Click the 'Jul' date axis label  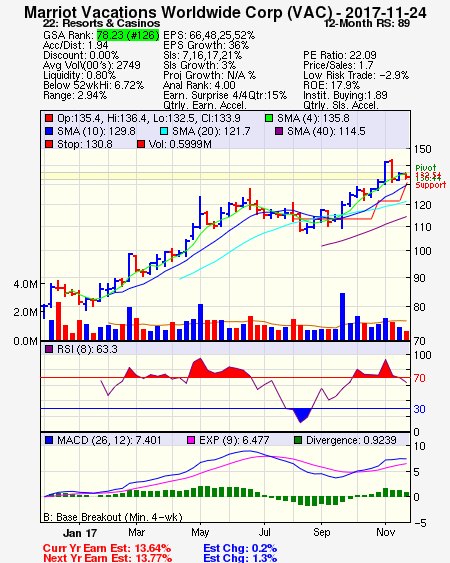(265, 532)
